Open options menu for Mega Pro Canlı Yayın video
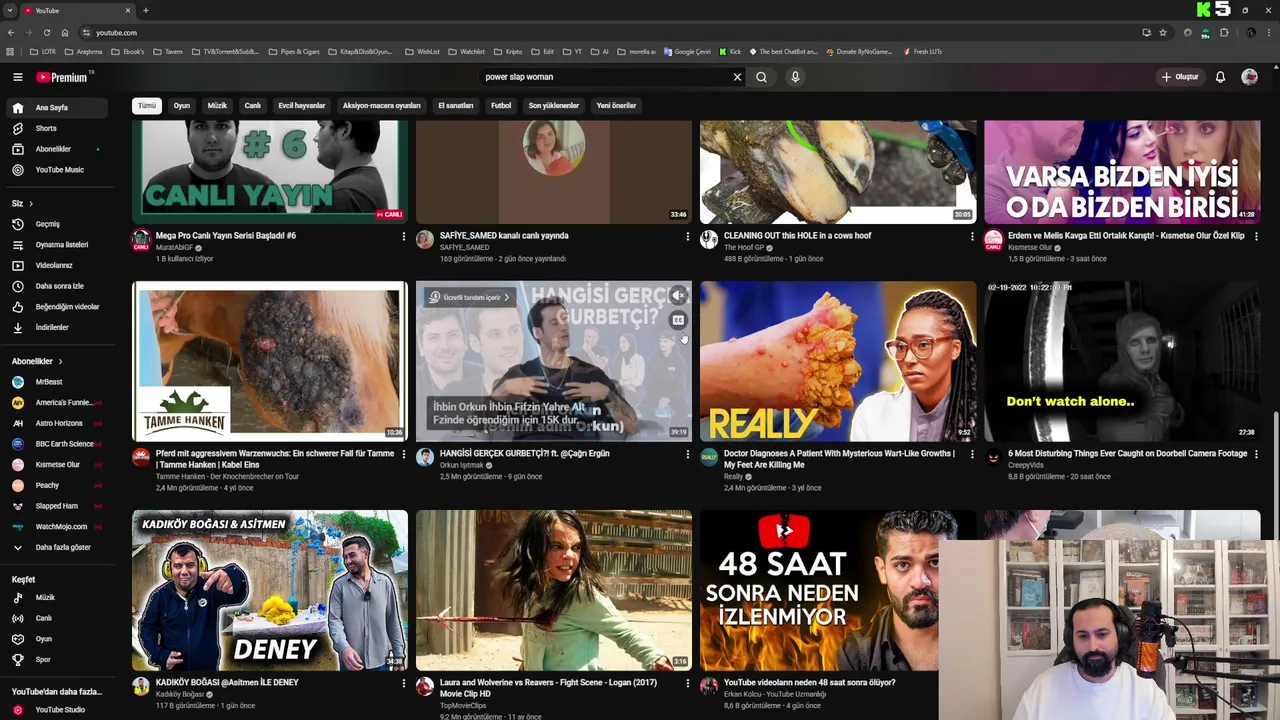The width and height of the screenshot is (1280, 720). pos(403,236)
